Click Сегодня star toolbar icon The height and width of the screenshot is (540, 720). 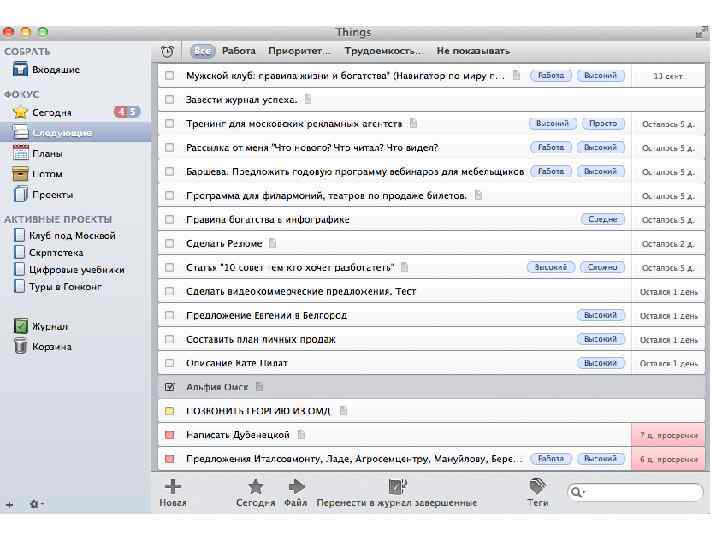click(255, 486)
